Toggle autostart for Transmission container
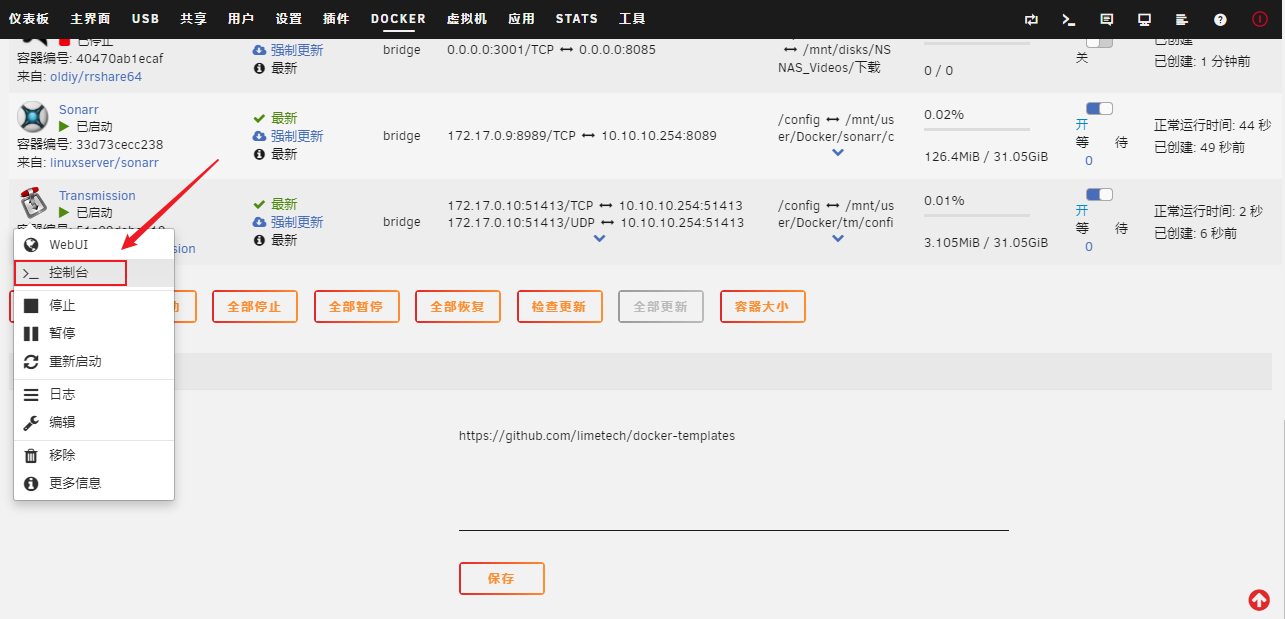This screenshot has height=619, width=1285. (1098, 194)
